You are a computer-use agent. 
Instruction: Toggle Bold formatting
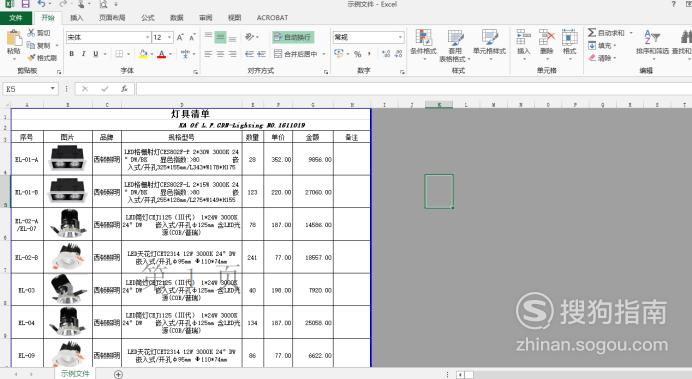coord(71,54)
